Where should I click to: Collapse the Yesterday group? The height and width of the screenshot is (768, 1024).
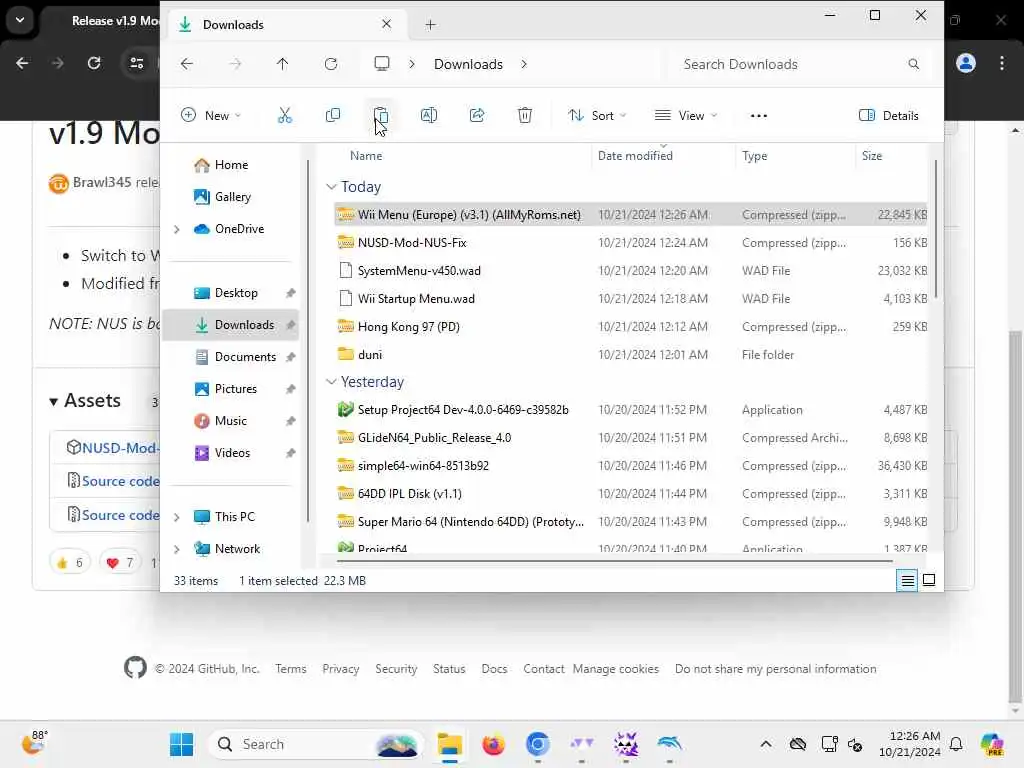pos(331,381)
